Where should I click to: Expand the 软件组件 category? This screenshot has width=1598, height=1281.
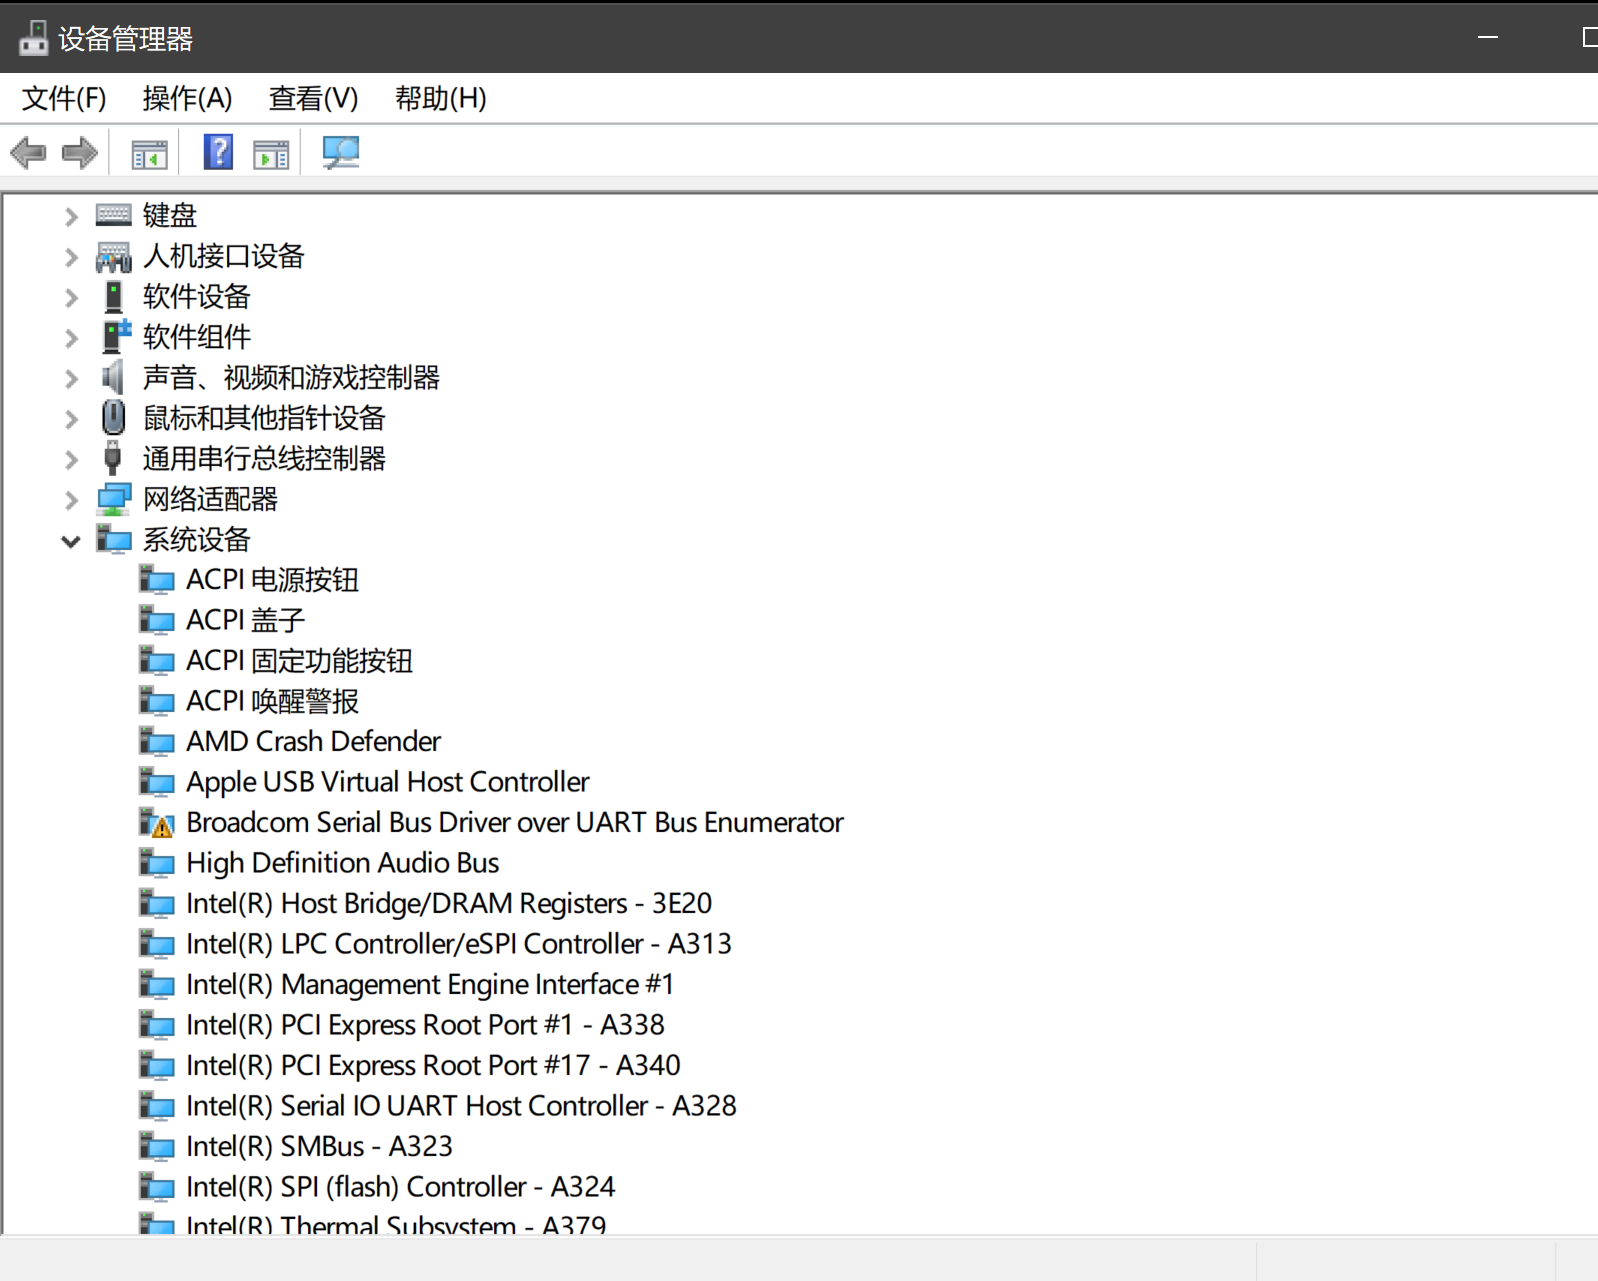coord(71,338)
